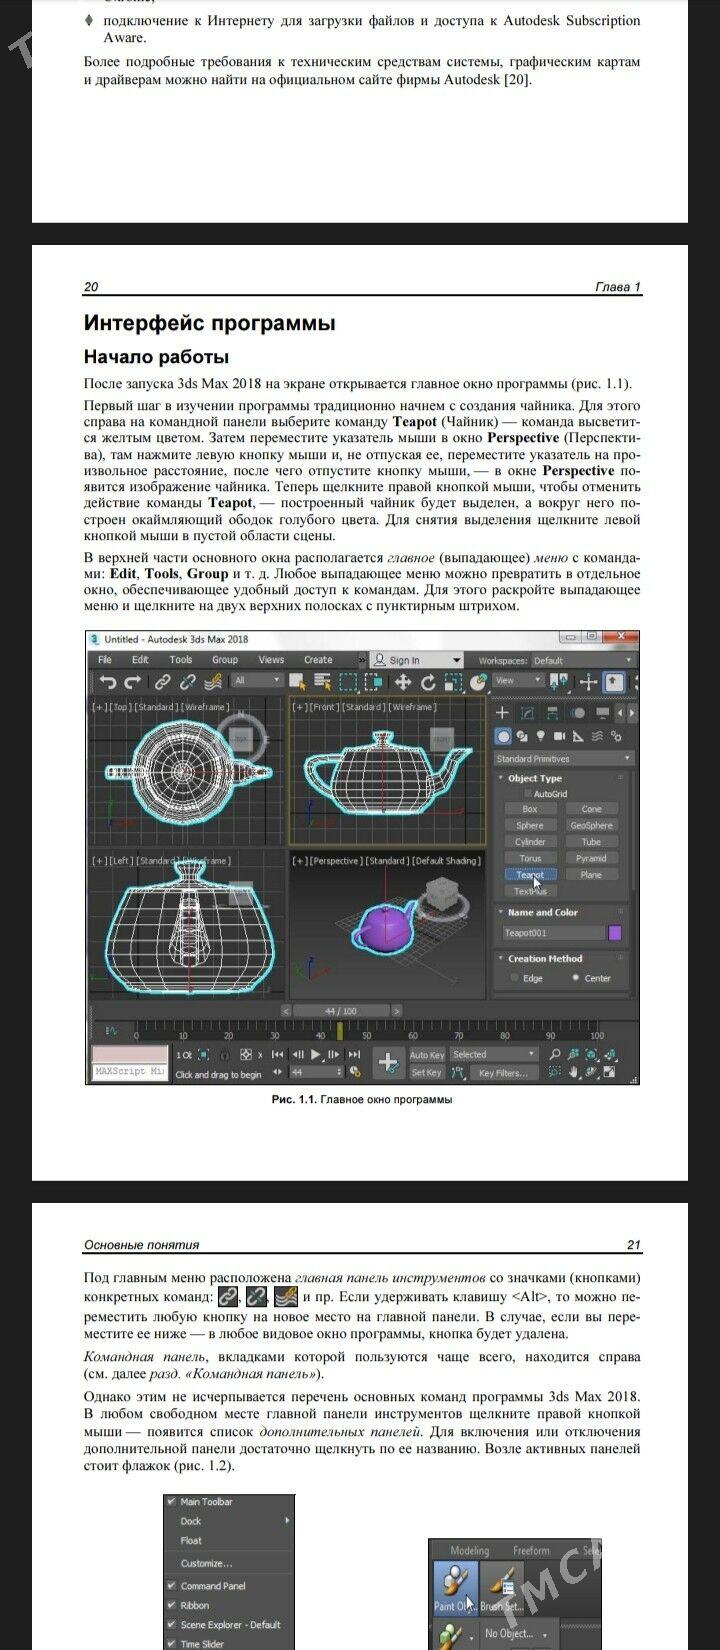
Task: Open the Tools menu
Action: click(181, 660)
